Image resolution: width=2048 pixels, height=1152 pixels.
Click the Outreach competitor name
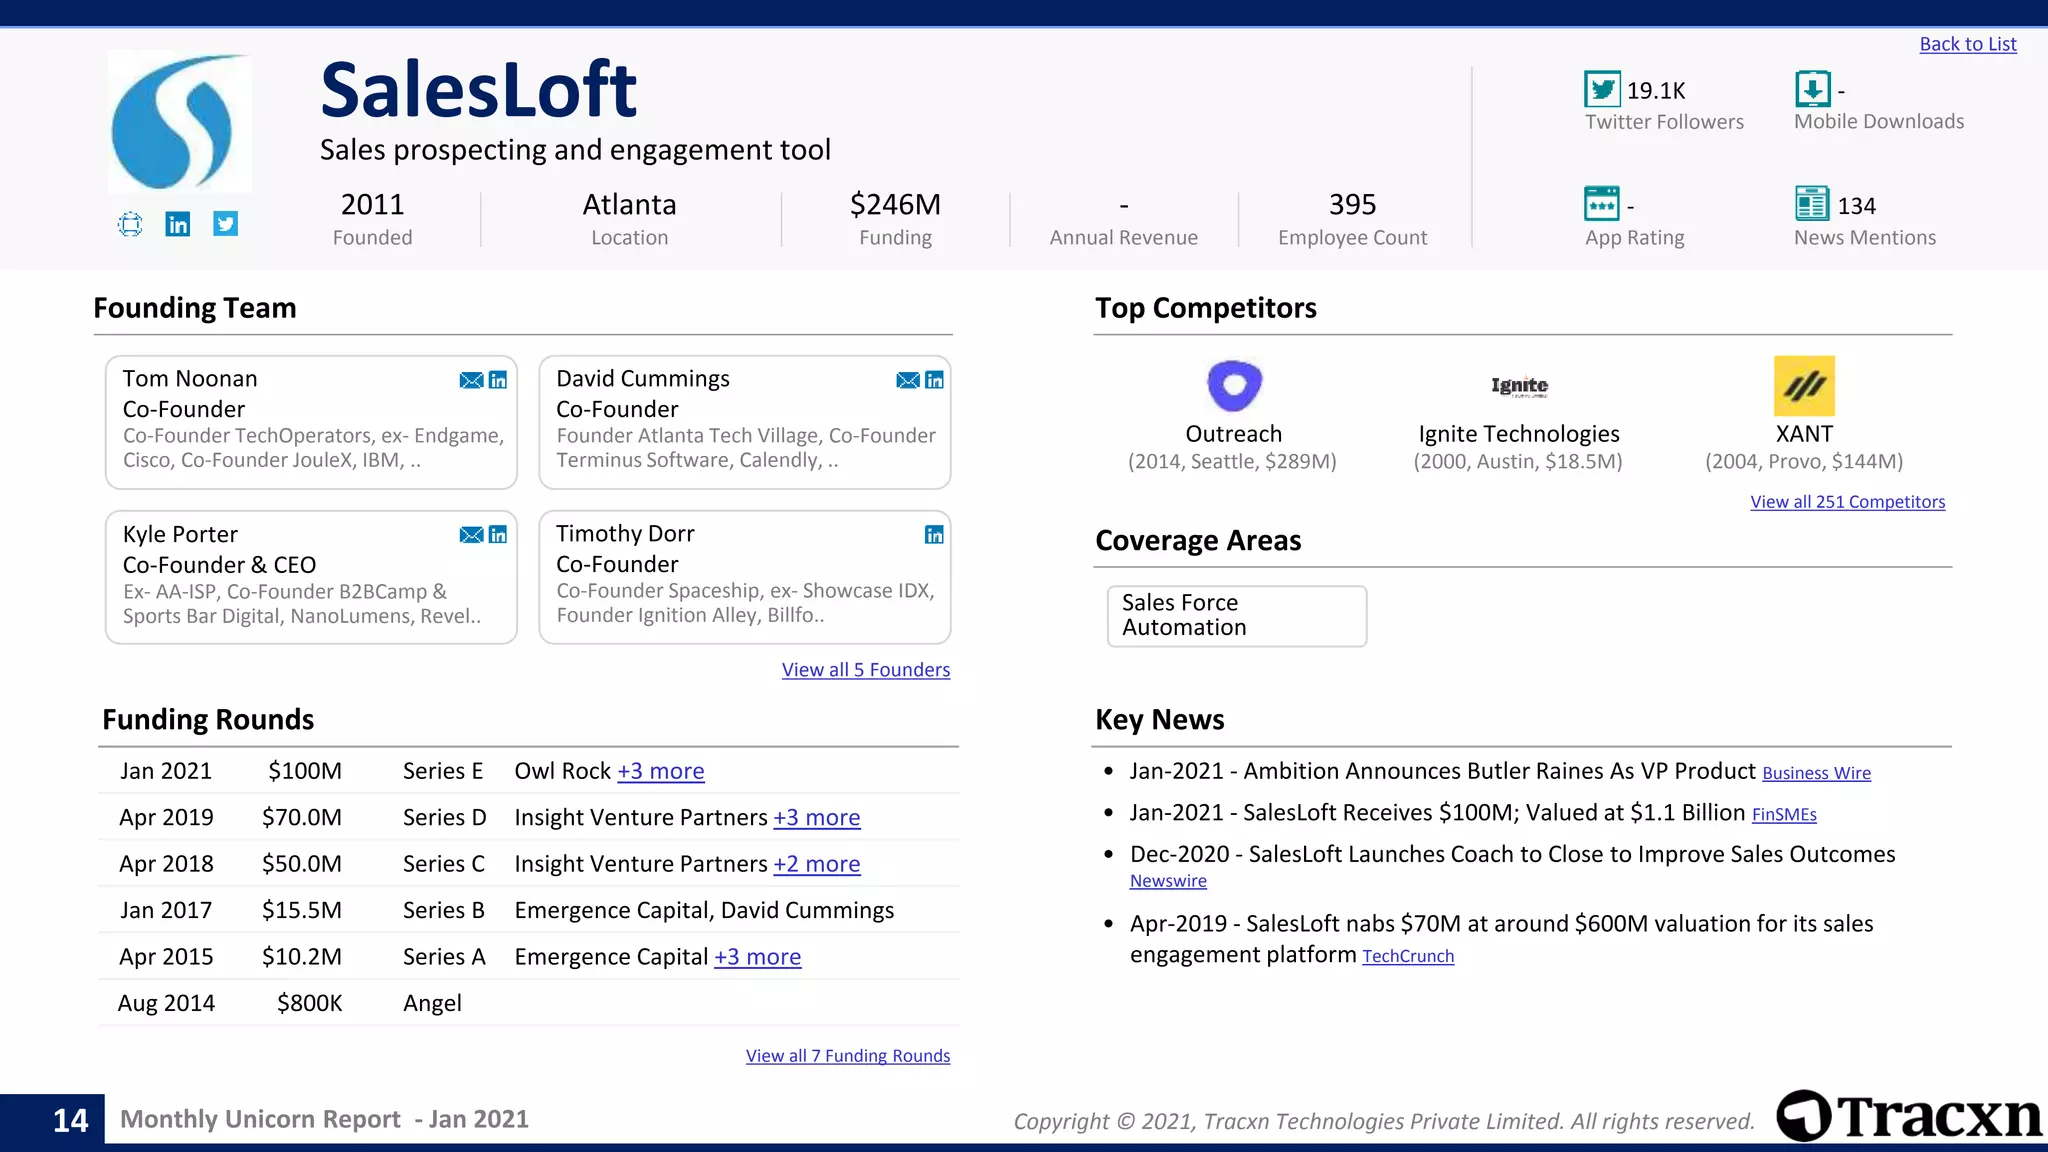click(x=1234, y=434)
